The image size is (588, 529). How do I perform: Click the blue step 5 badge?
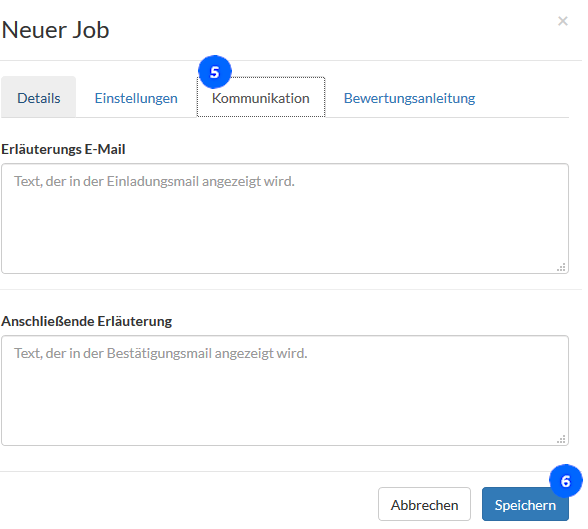pos(215,72)
